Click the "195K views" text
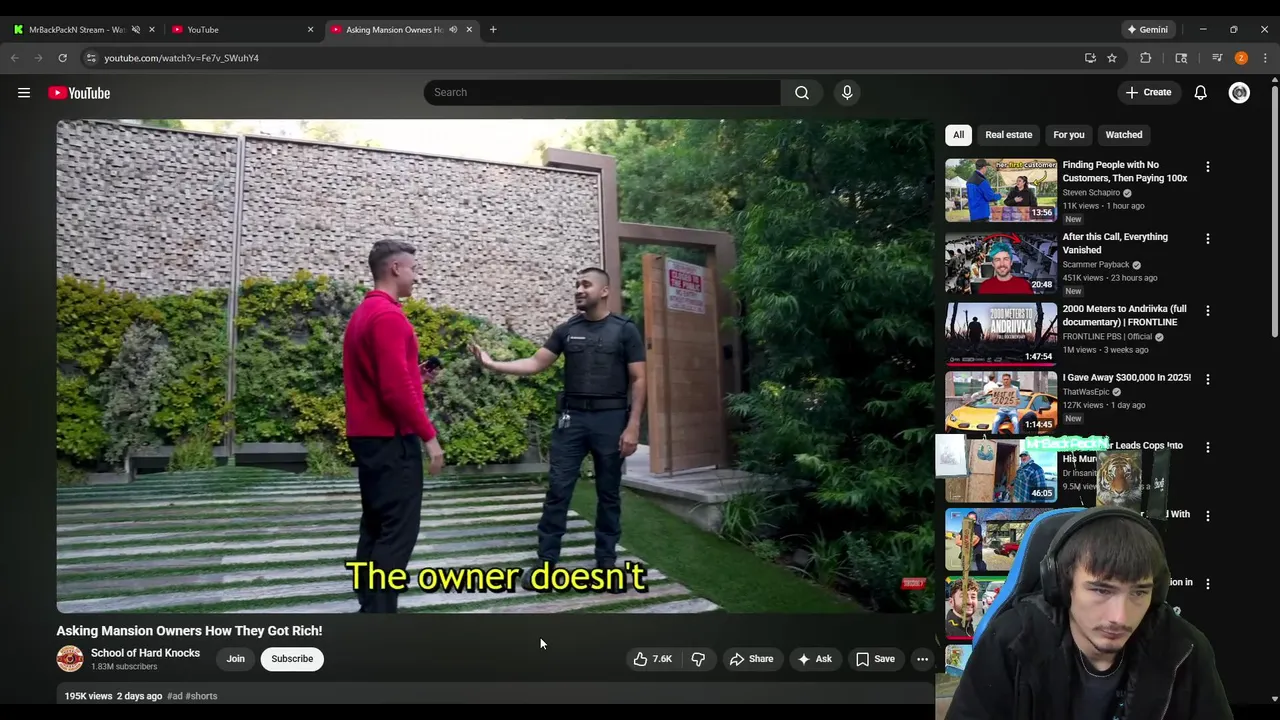The image size is (1280, 720). (x=88, y=696)
